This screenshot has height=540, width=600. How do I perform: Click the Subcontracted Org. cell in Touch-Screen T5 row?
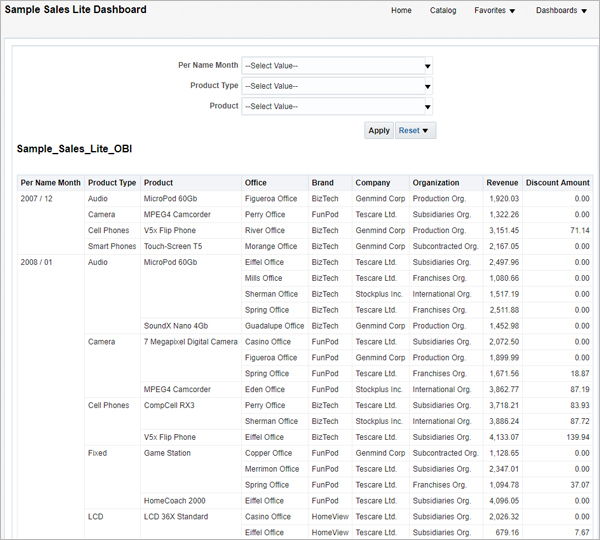[445, 246]
